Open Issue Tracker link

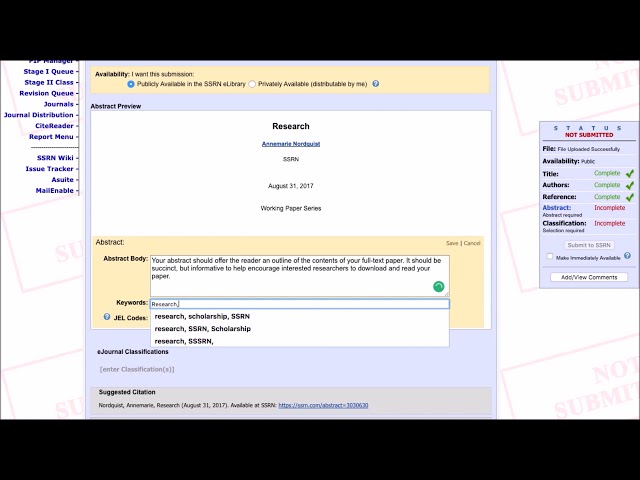click(49, 169)
